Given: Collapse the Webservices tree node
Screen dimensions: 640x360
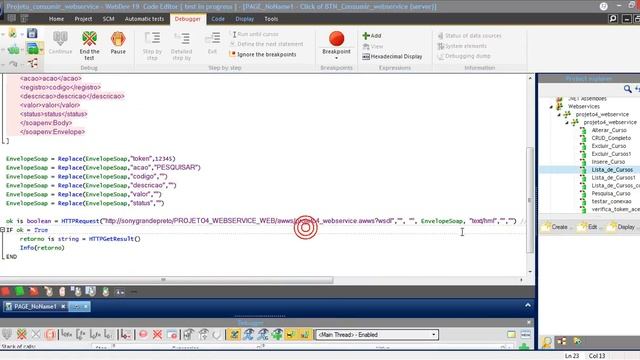Looking at the screenshot, I should pyautogui.click(x=551, y=107).
